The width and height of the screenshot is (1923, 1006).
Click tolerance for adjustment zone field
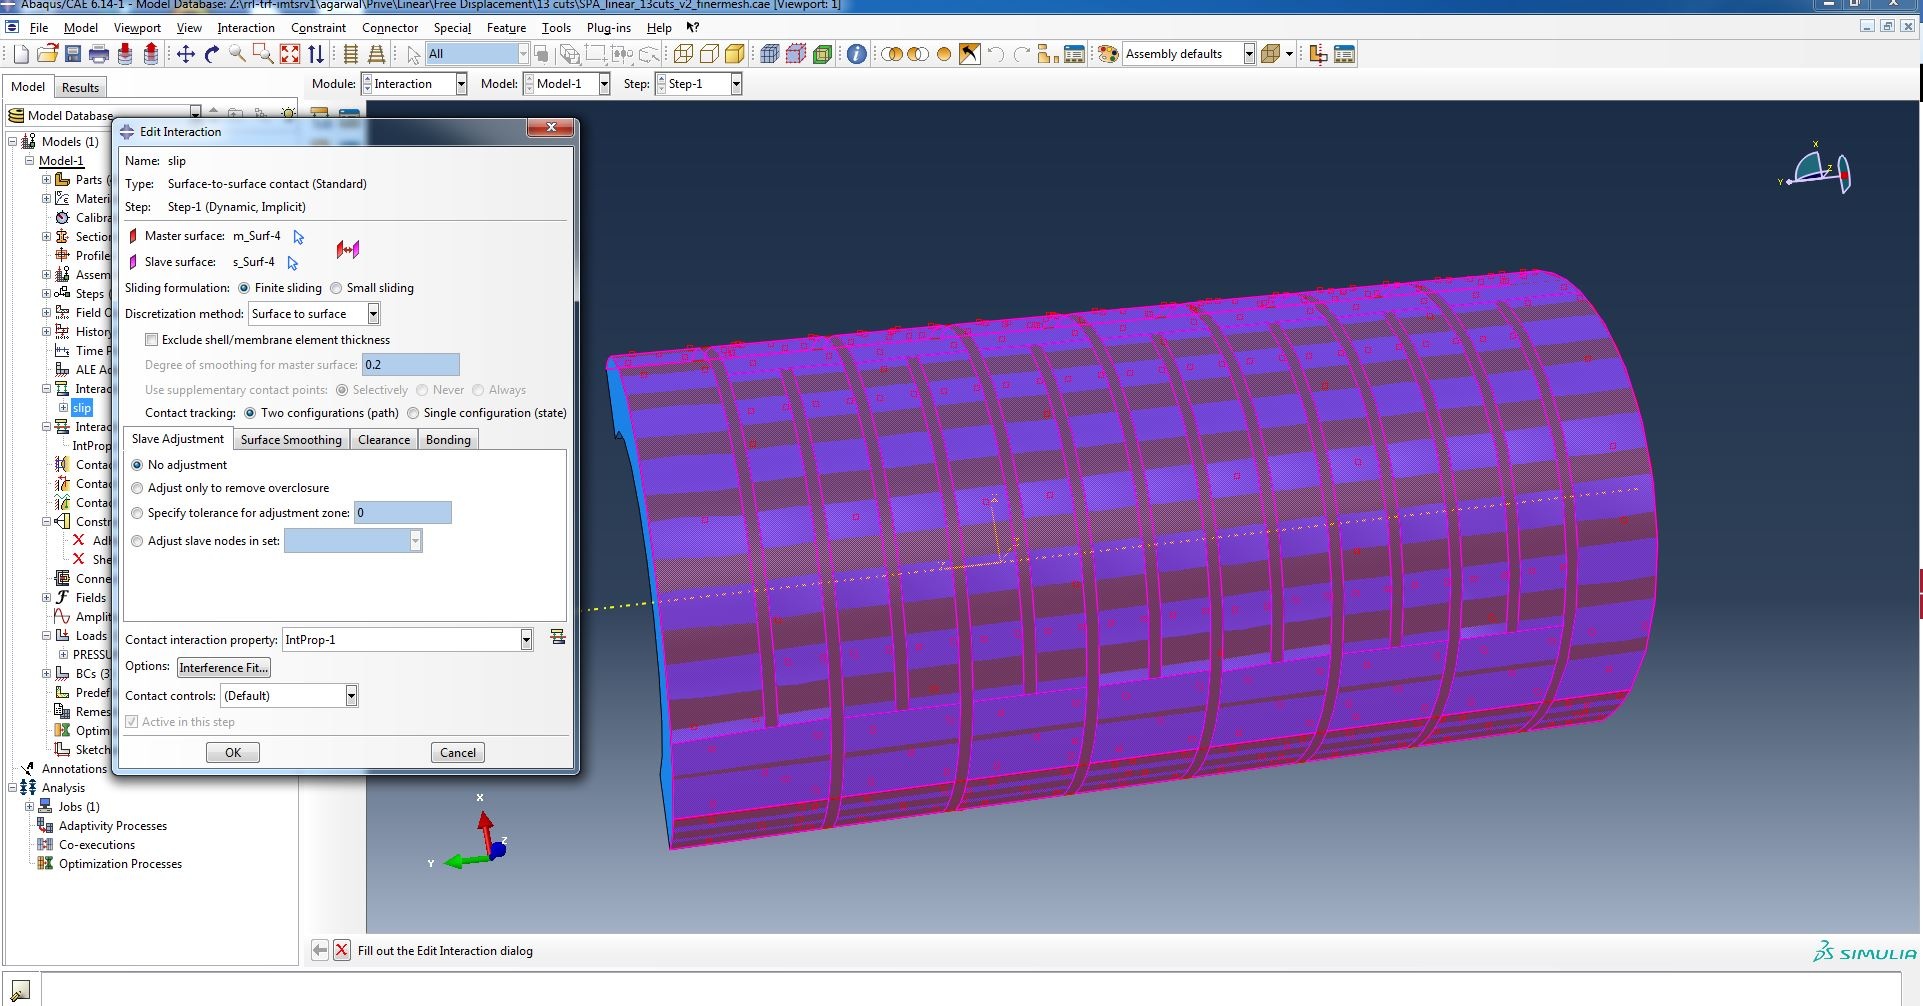coord(403,513)
